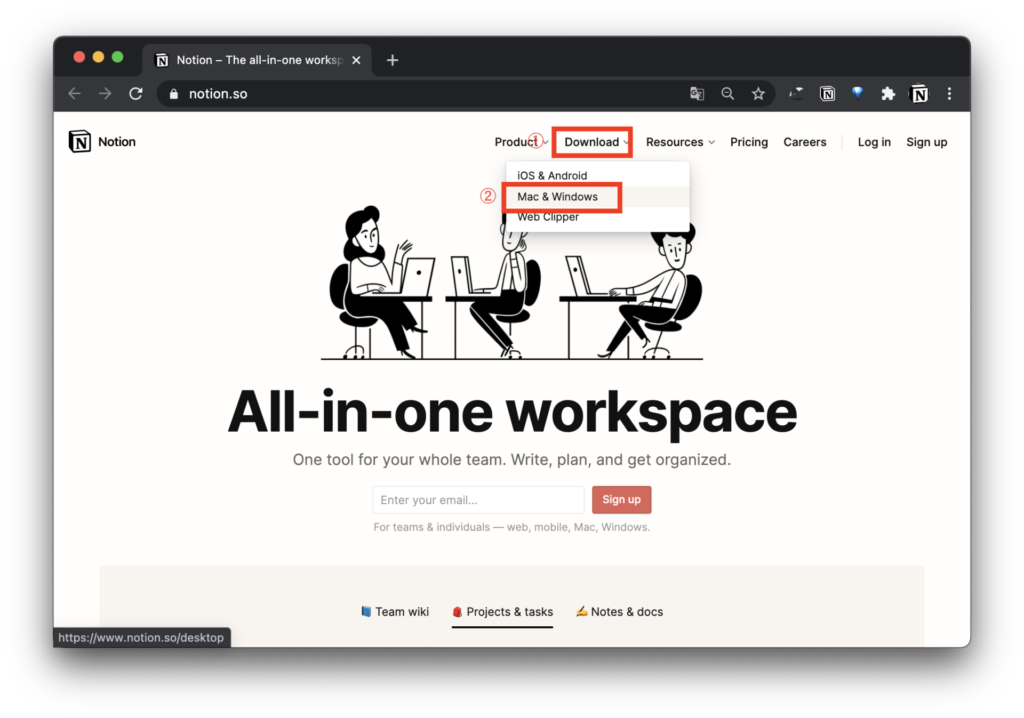Screen dimensions: 1024x718
Task: Open the translate page icon in address bar
Action: (x=697, y=93)
